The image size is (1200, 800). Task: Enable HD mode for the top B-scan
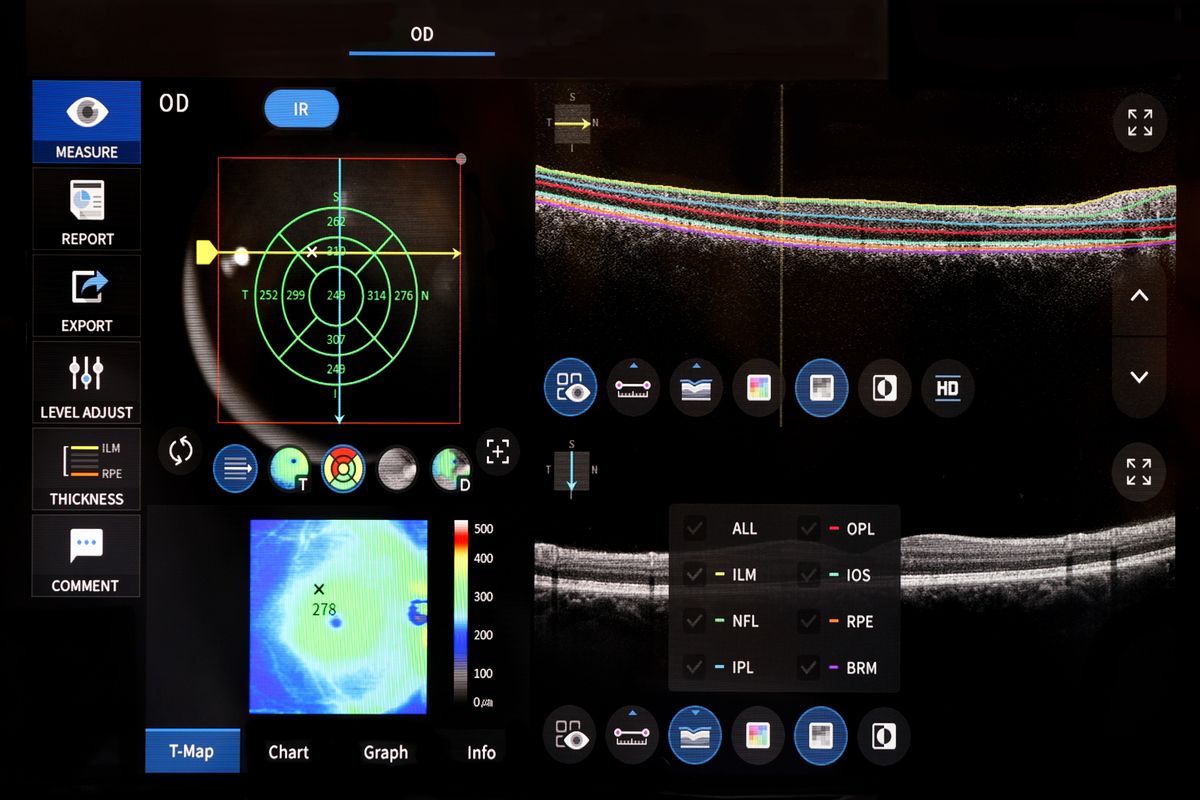pyautogui.click(x=947, y=388)
